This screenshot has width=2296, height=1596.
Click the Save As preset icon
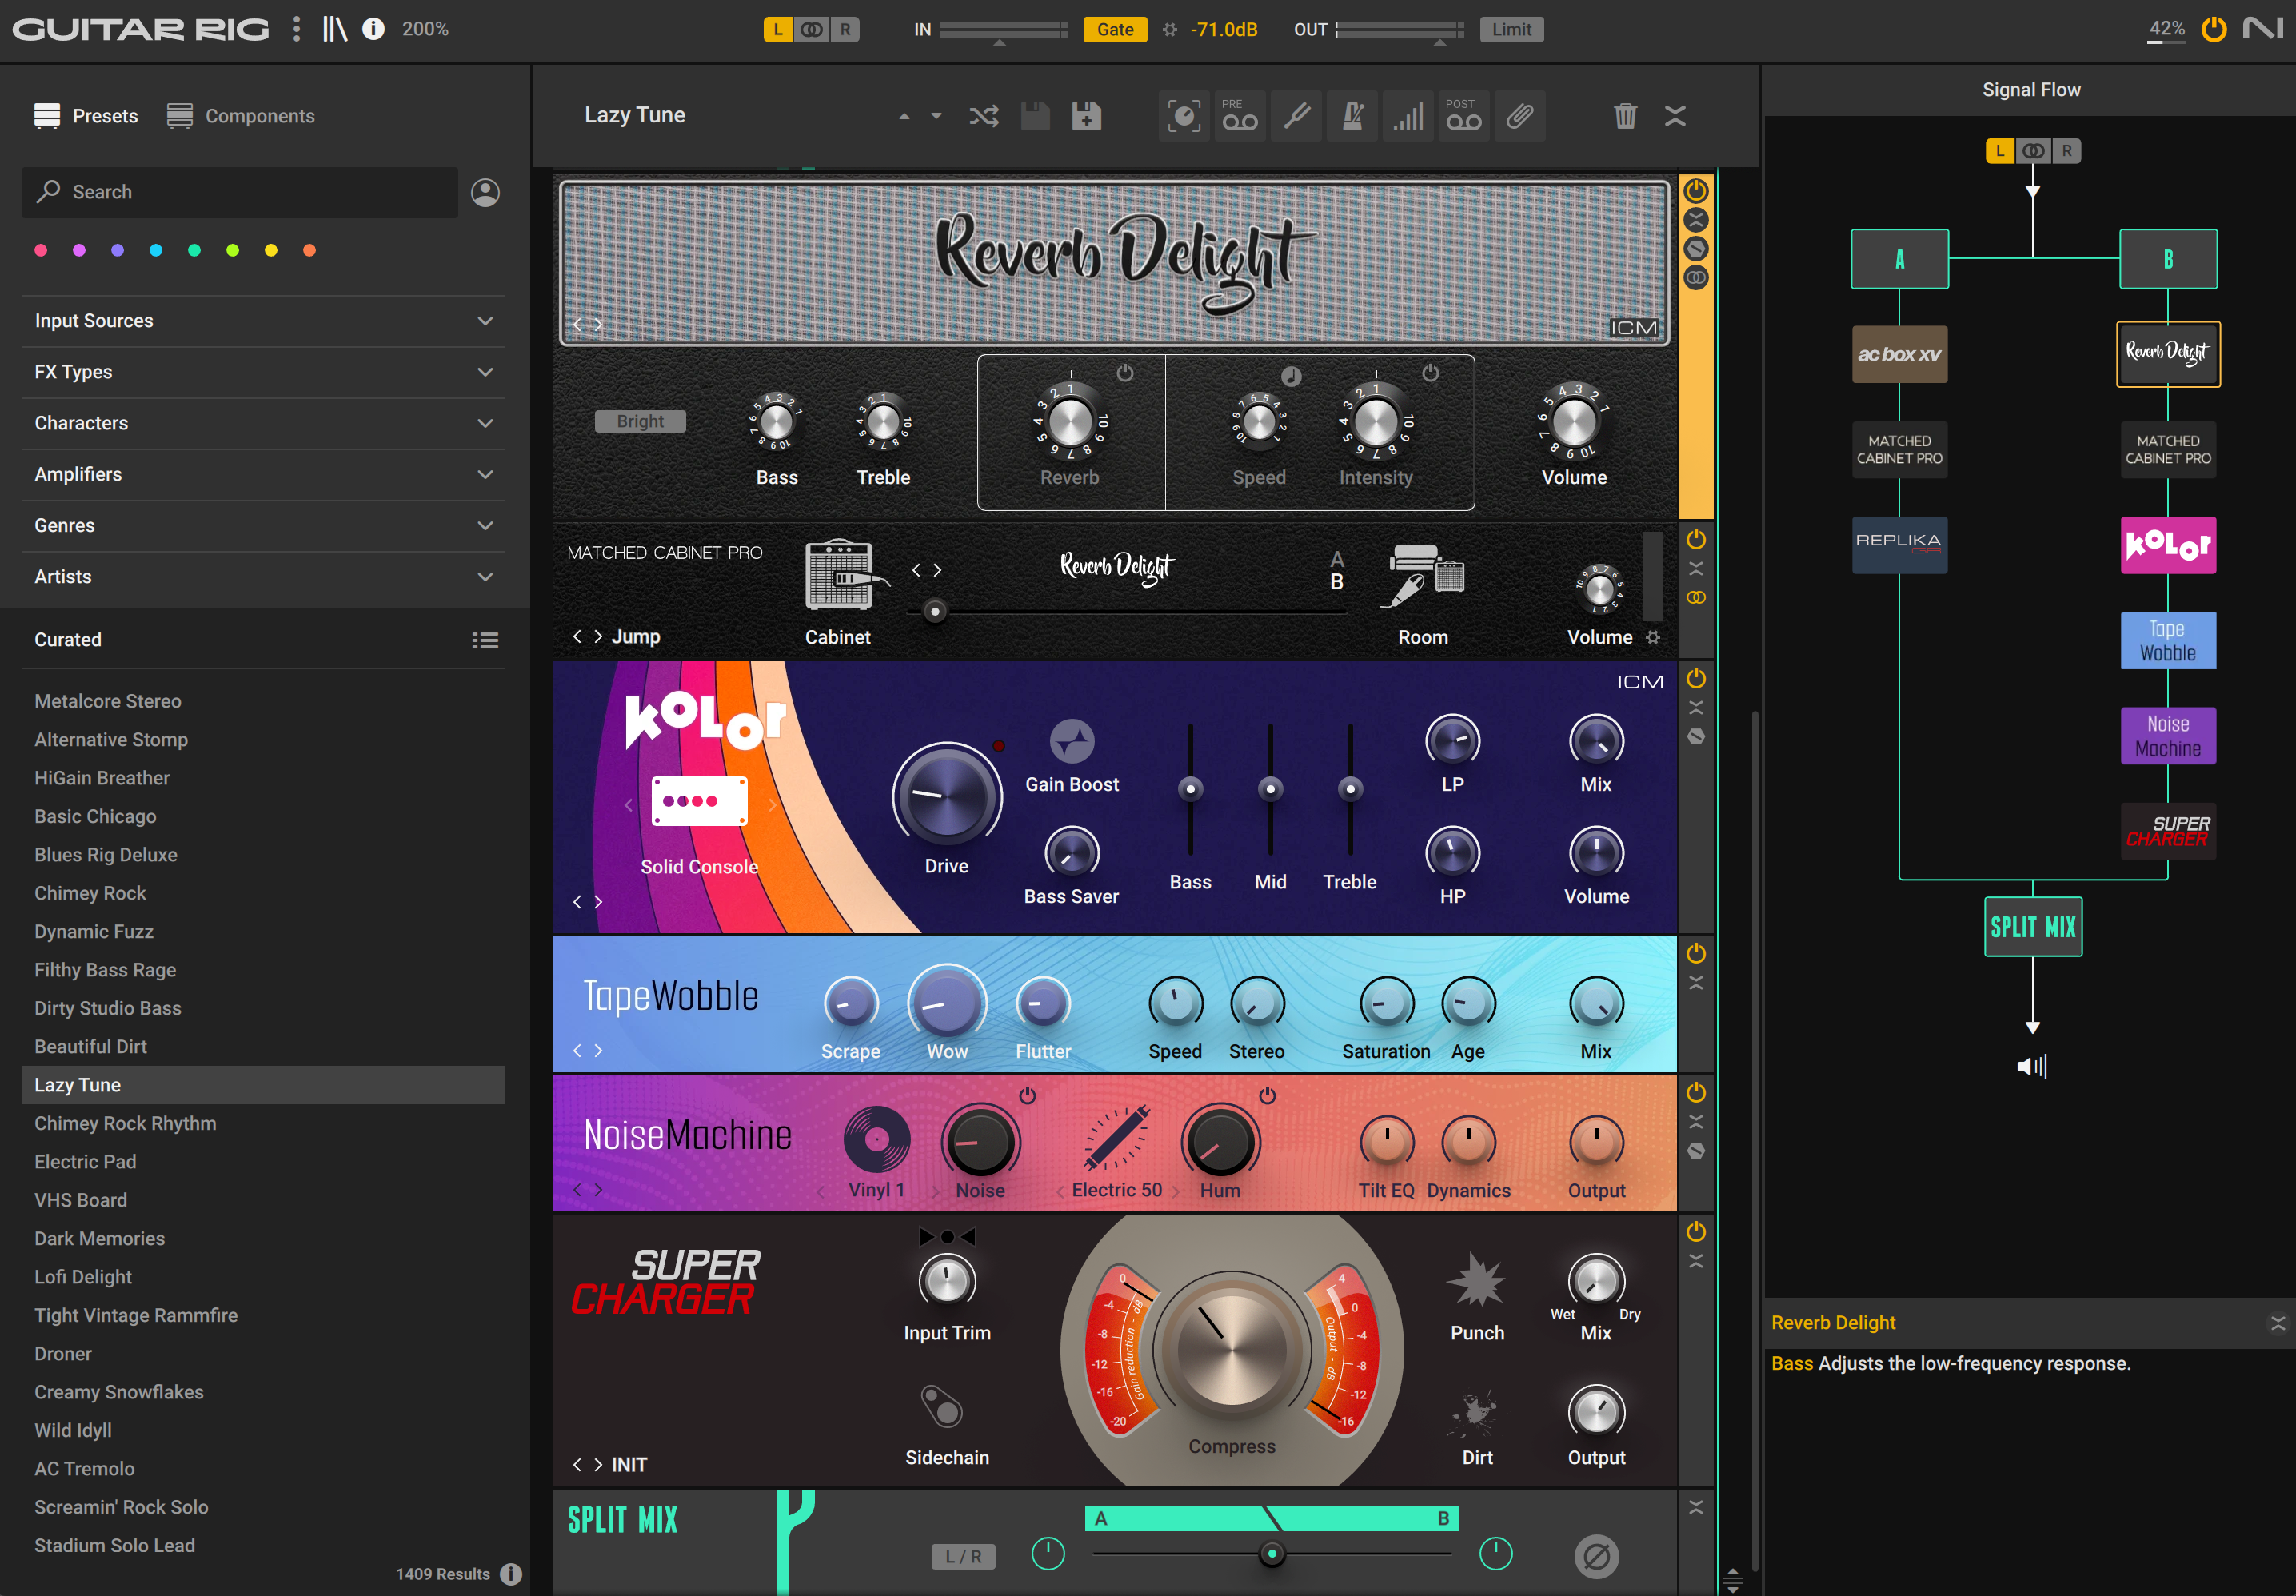point(1086,116)
